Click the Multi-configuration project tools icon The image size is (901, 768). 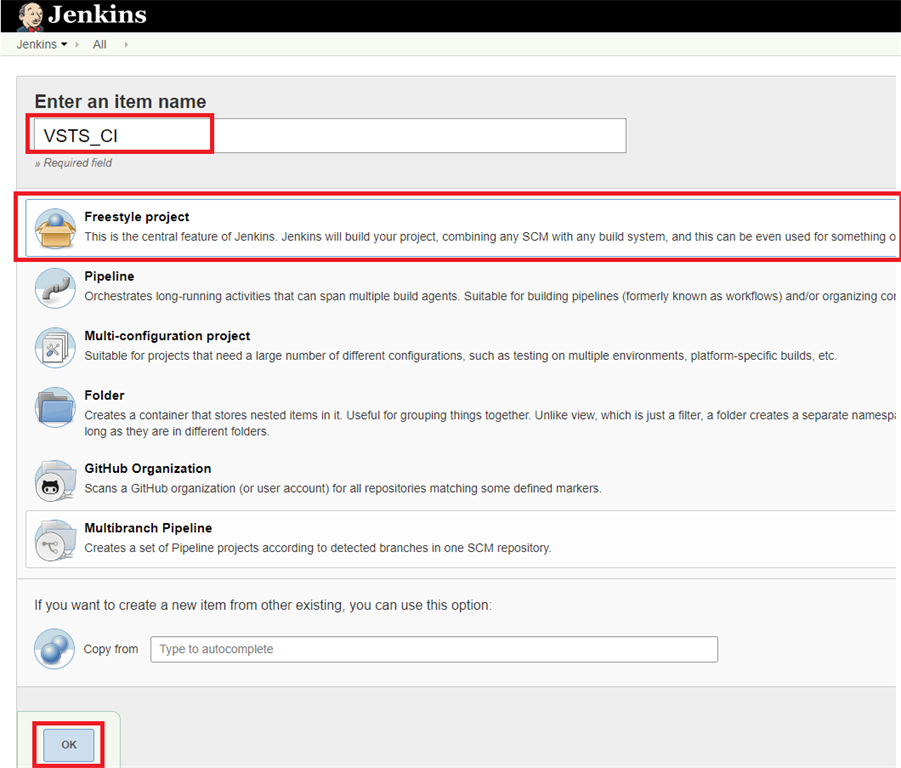click(55, 348)
